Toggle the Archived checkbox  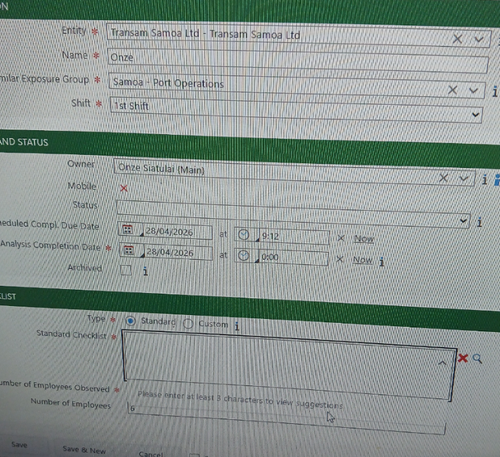pos(126,270)
